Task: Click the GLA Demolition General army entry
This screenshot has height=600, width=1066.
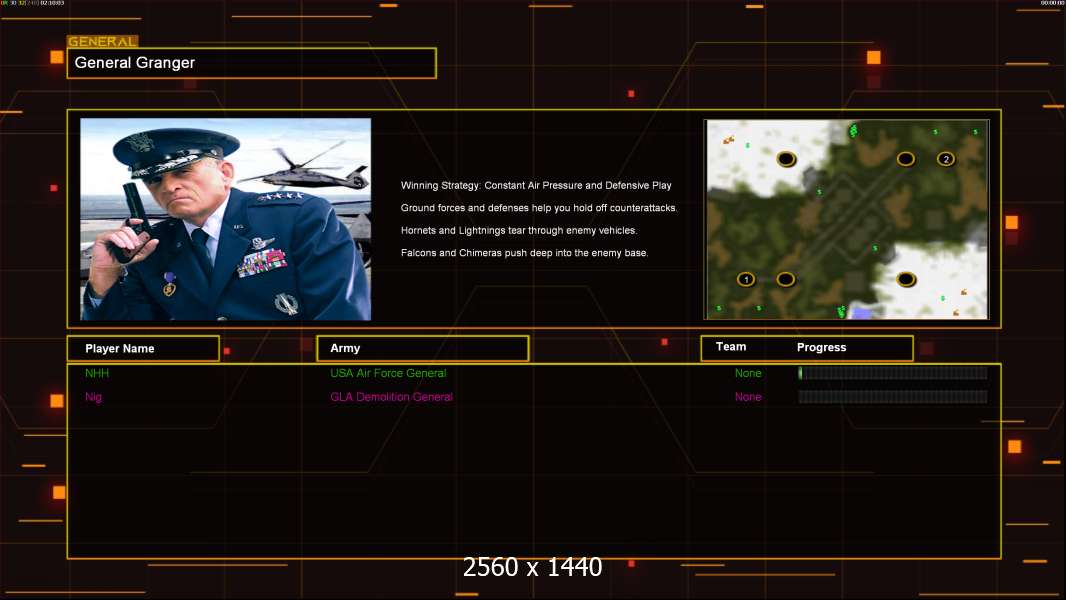Action: point(392,397)
